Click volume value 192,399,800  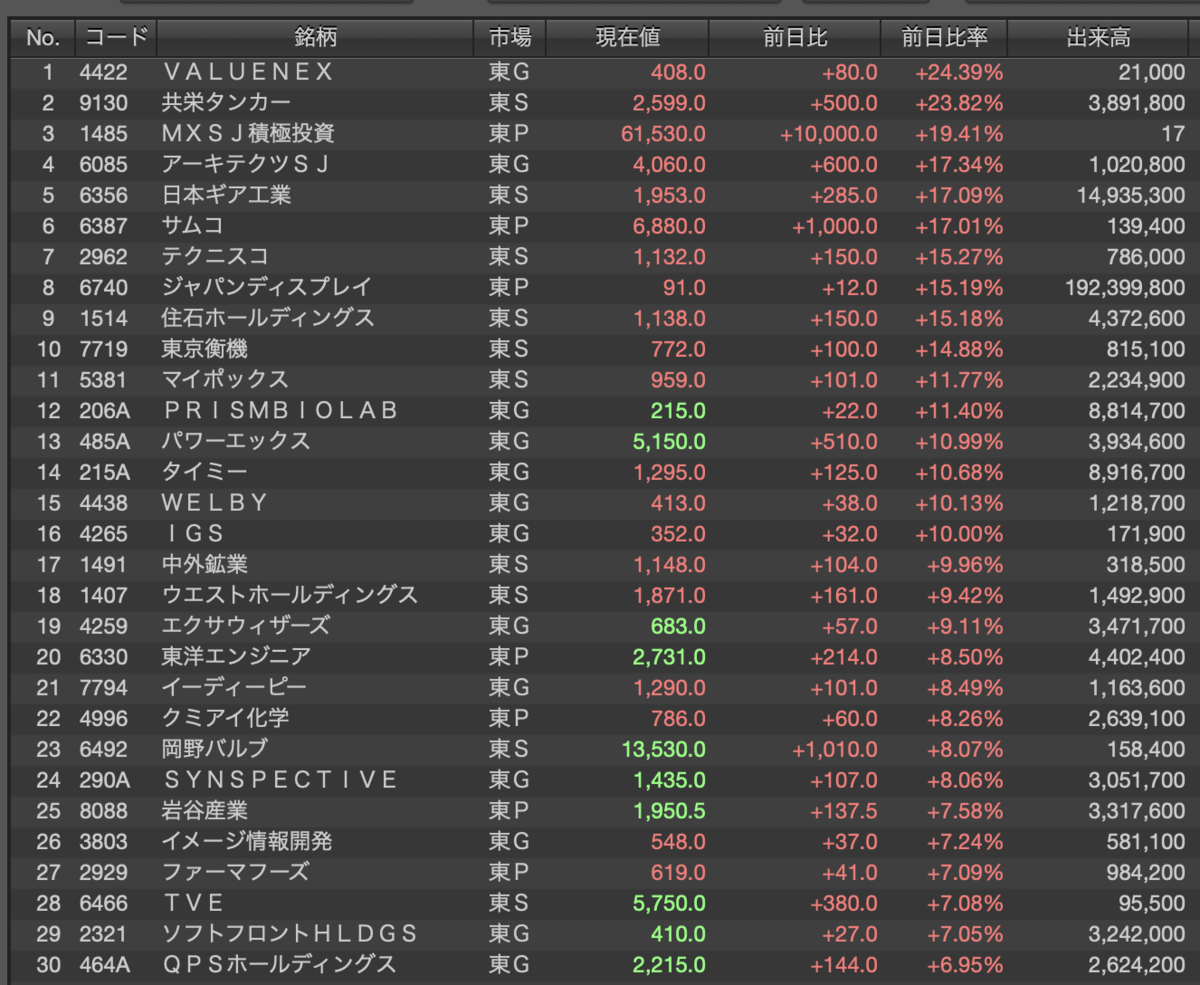(x=1125, y=288)
